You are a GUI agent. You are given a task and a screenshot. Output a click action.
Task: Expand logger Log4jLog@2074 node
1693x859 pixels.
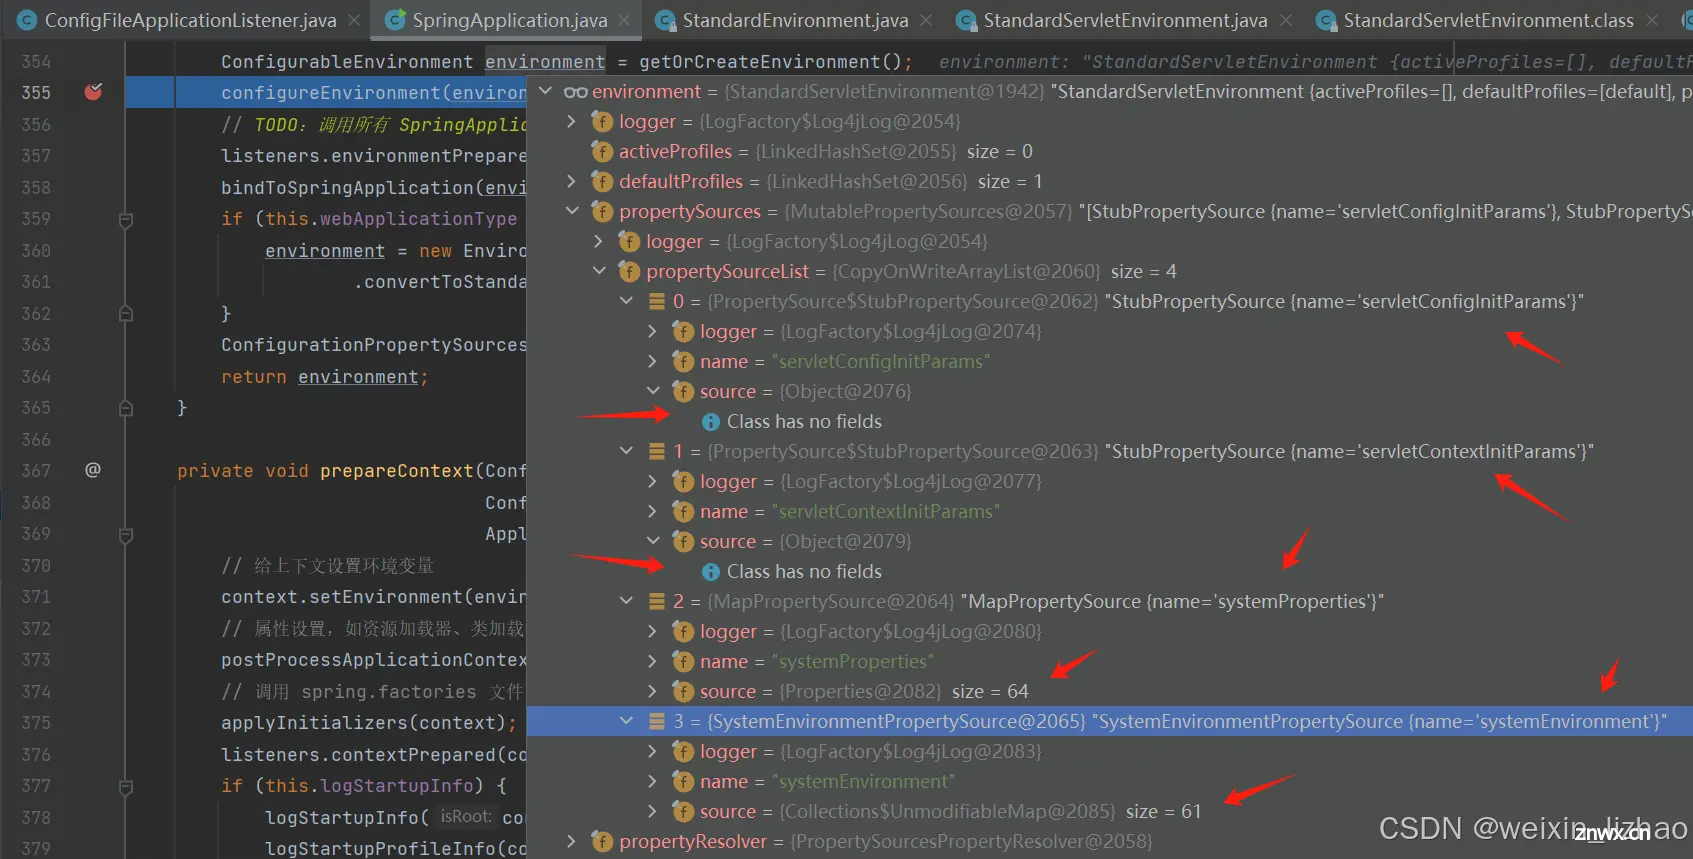tap(653, 331)
